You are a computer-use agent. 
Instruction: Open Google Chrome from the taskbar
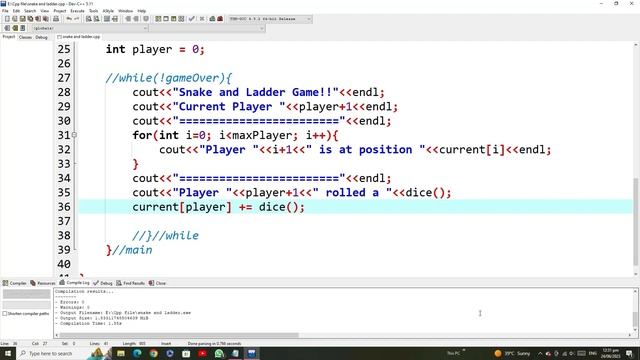(x=153, y=353)
